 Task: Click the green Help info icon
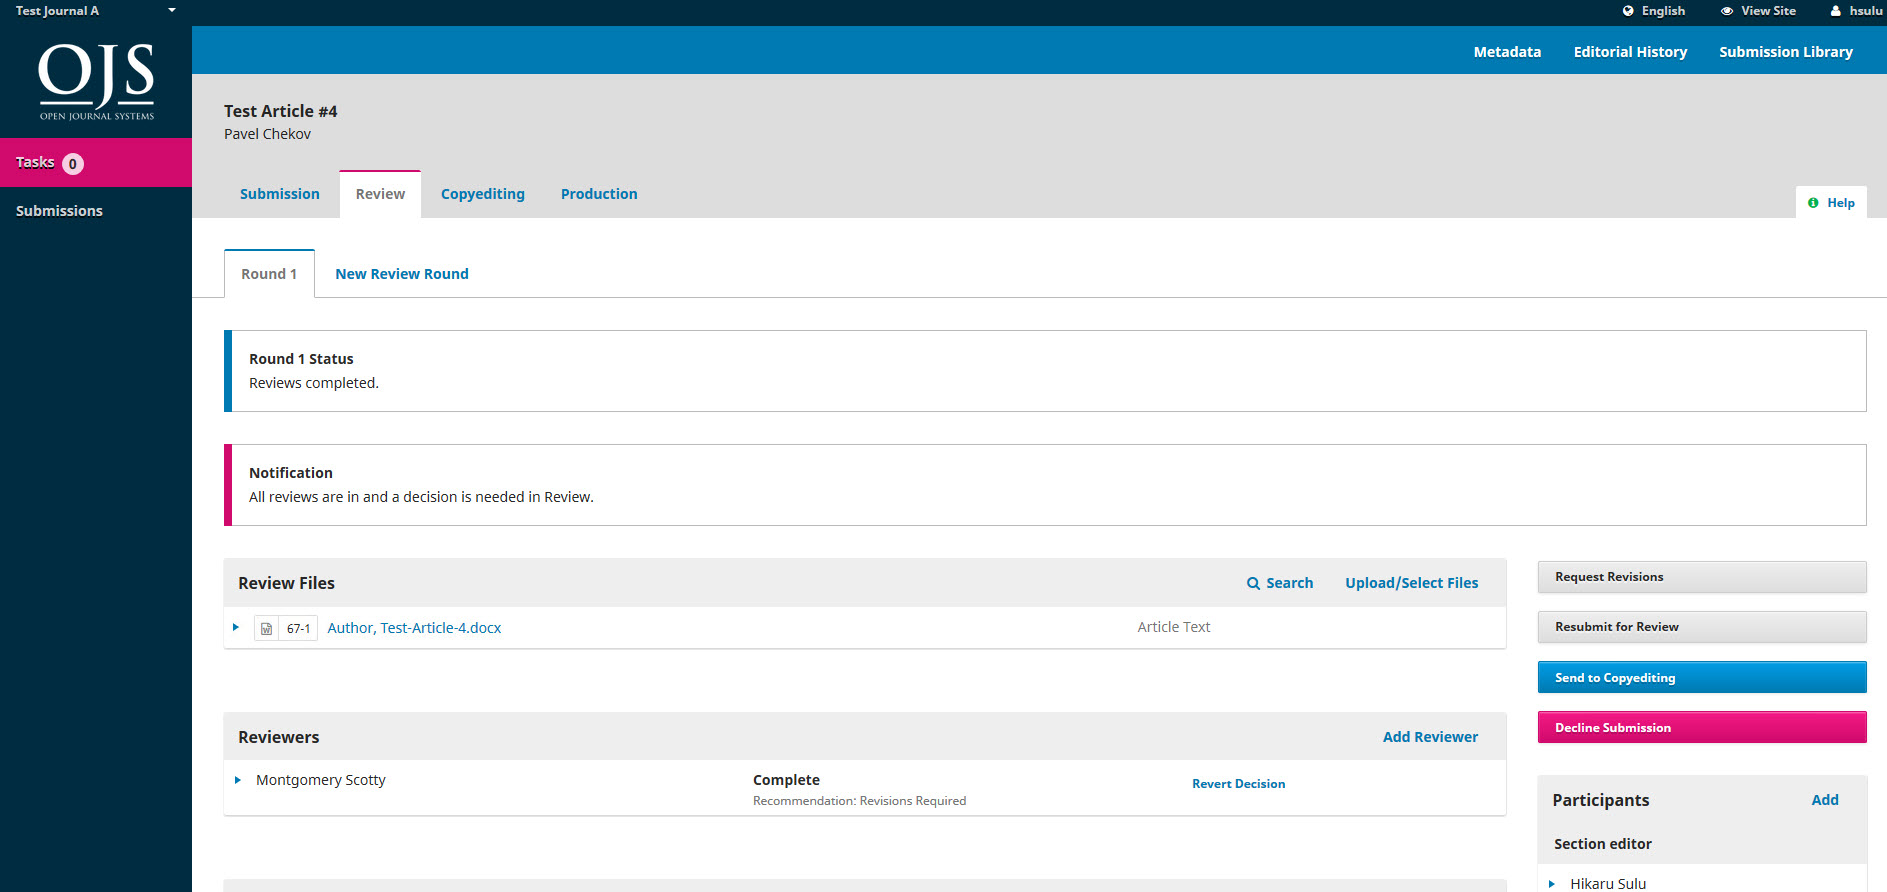pyautogui.click(x=1813, y=203)
